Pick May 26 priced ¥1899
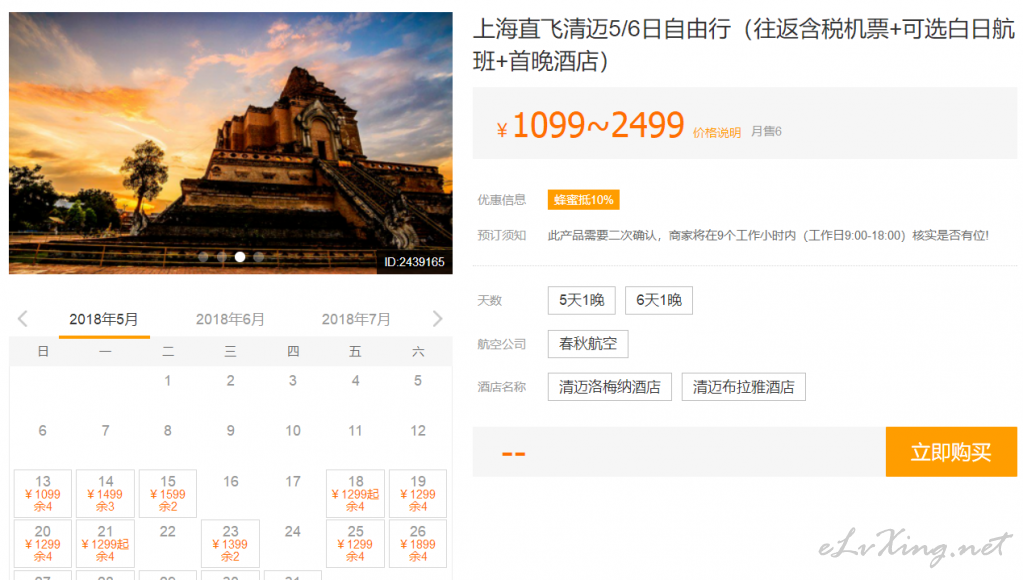 pyautogui.click(x=418, y=543)
